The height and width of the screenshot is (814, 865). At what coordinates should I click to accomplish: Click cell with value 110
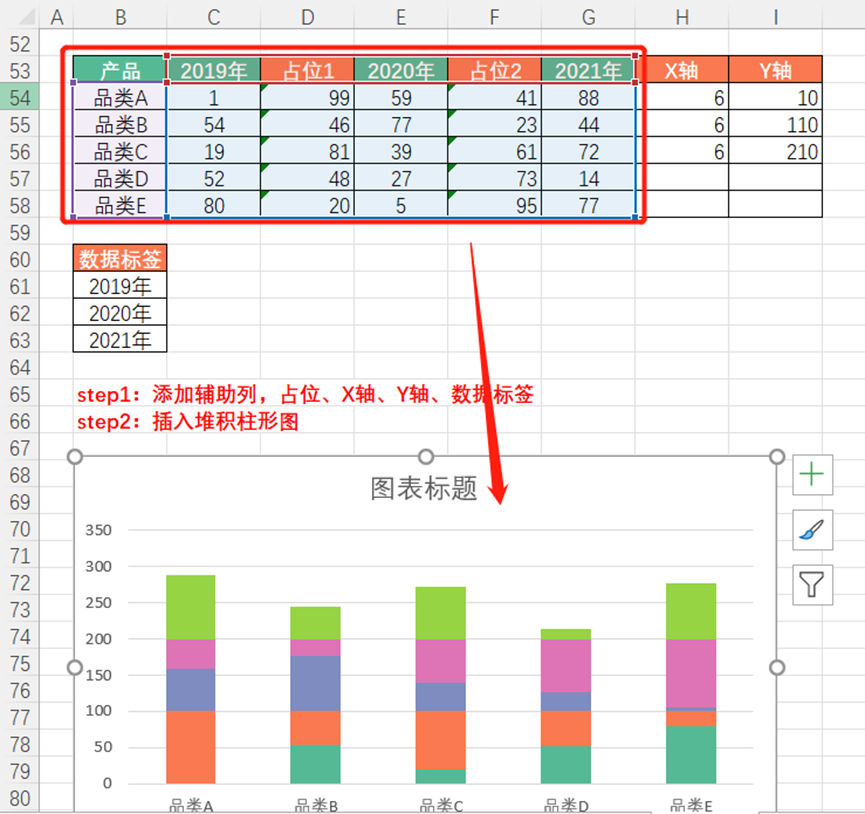click(775, 125)
